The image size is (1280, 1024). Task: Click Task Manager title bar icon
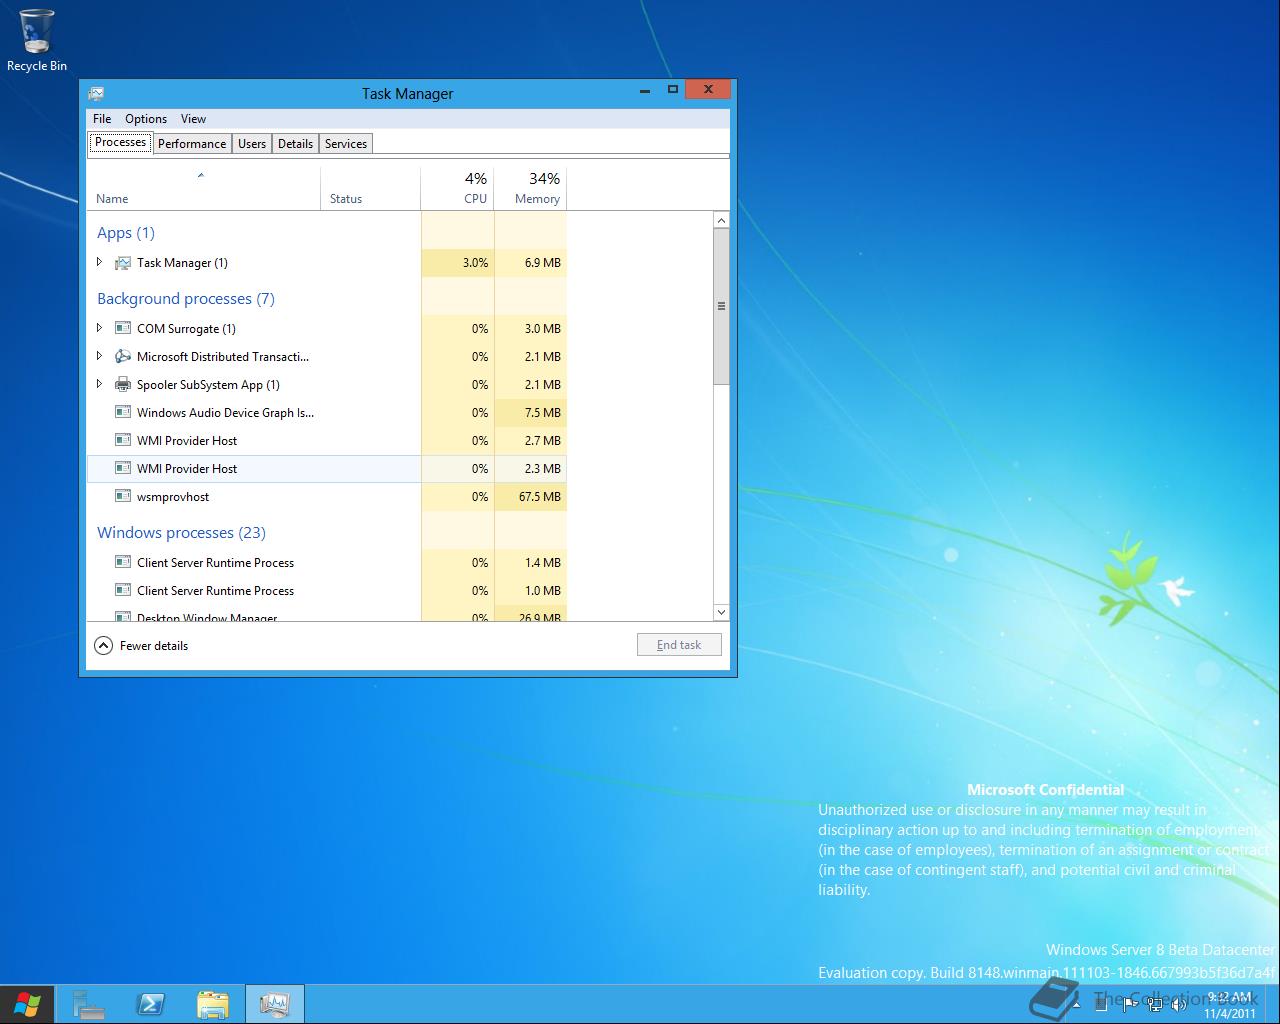pyautogui.click(x=96, y=93)
